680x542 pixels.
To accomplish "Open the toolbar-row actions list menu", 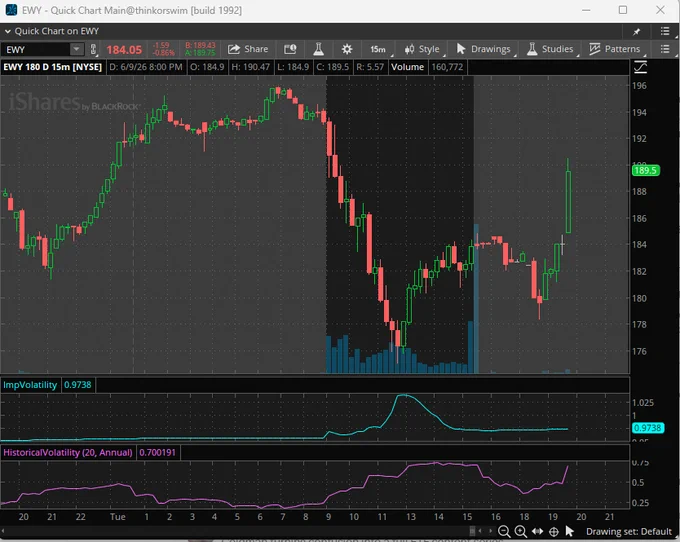I will click(x=665, y=49).
